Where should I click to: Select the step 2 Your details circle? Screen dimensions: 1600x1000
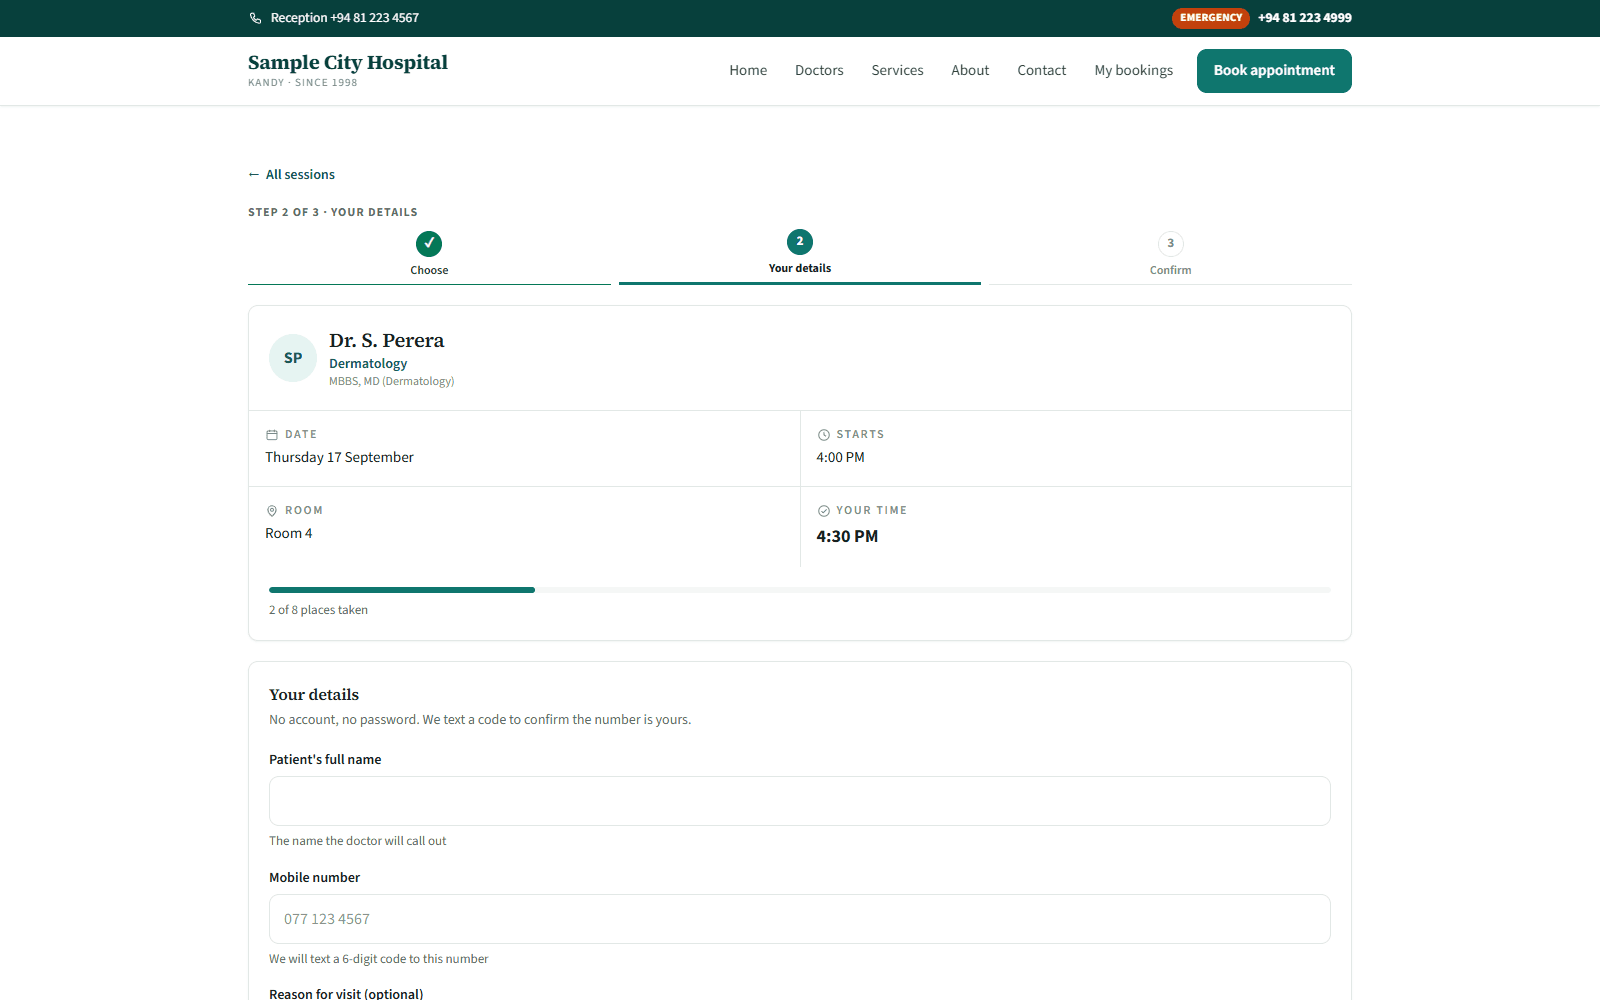click(800, 242)
